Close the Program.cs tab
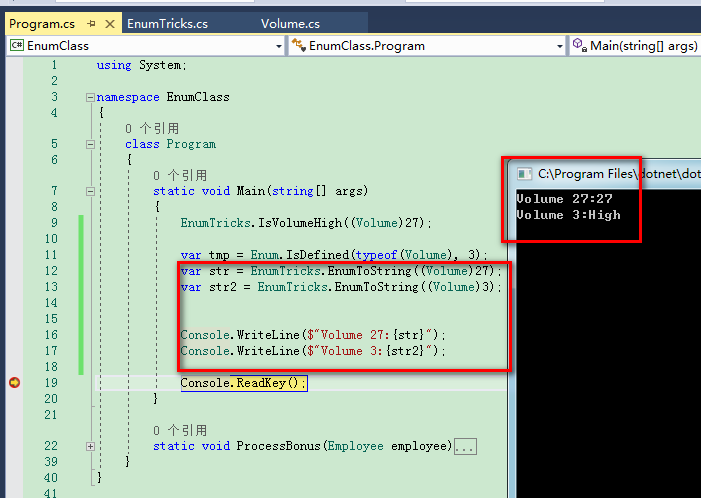The width and height of the screenshot is (702, 498). click(110, 24)
